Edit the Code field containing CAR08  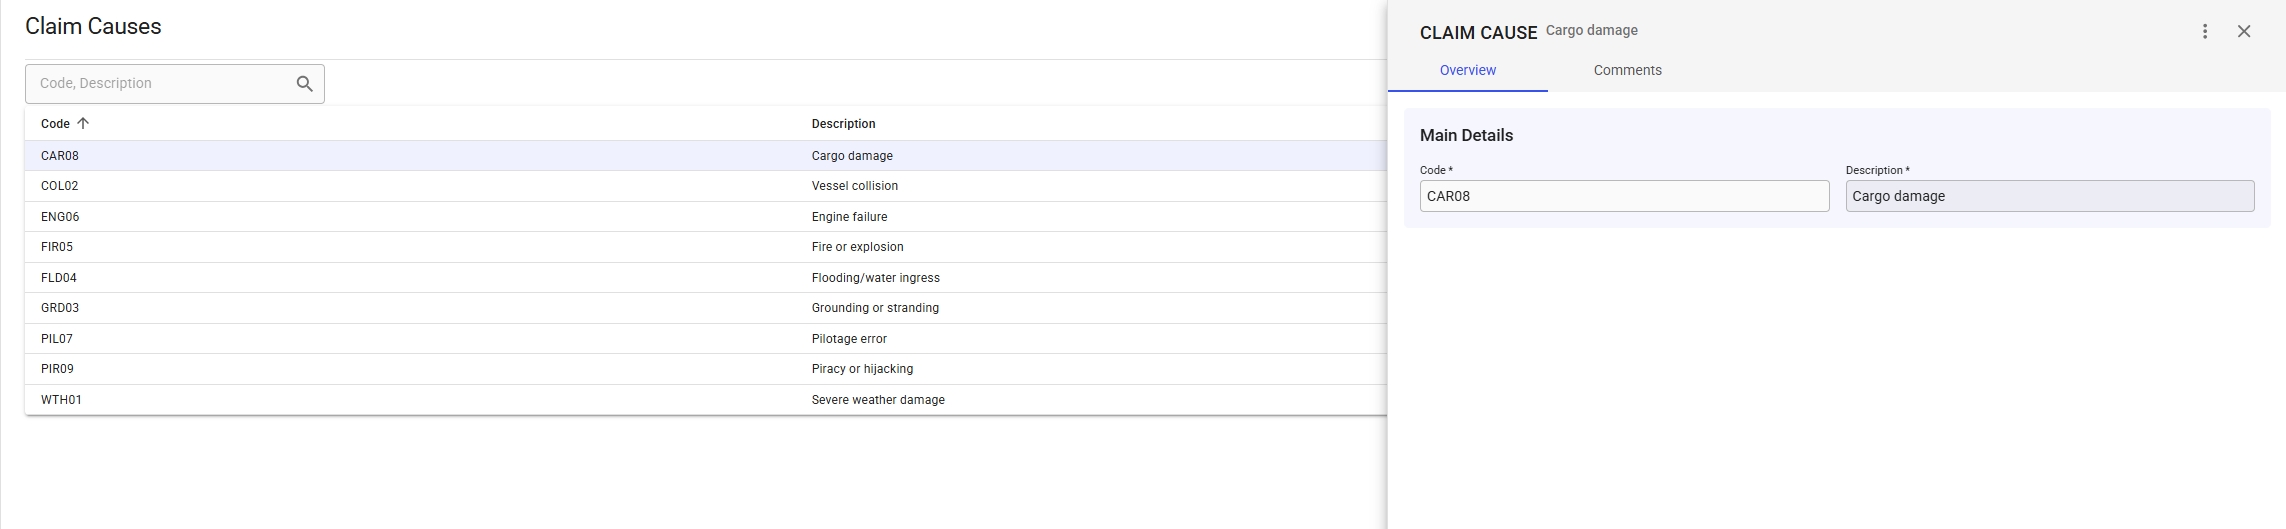click(x=1623, y=196)
